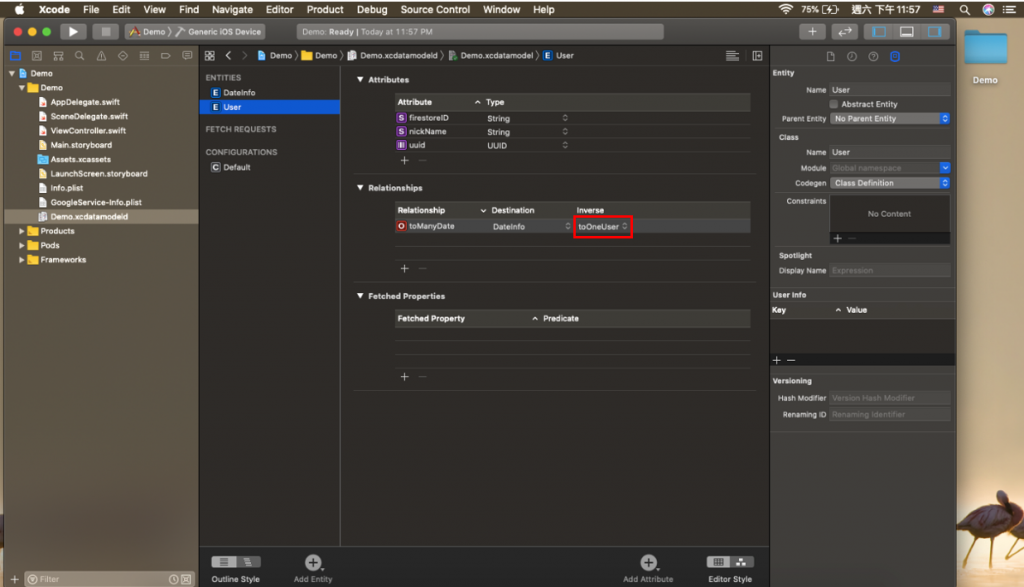This screenshot has width=1024, height=587.
Task: Show the Quick Help inspector
Action: coord(873,56)
